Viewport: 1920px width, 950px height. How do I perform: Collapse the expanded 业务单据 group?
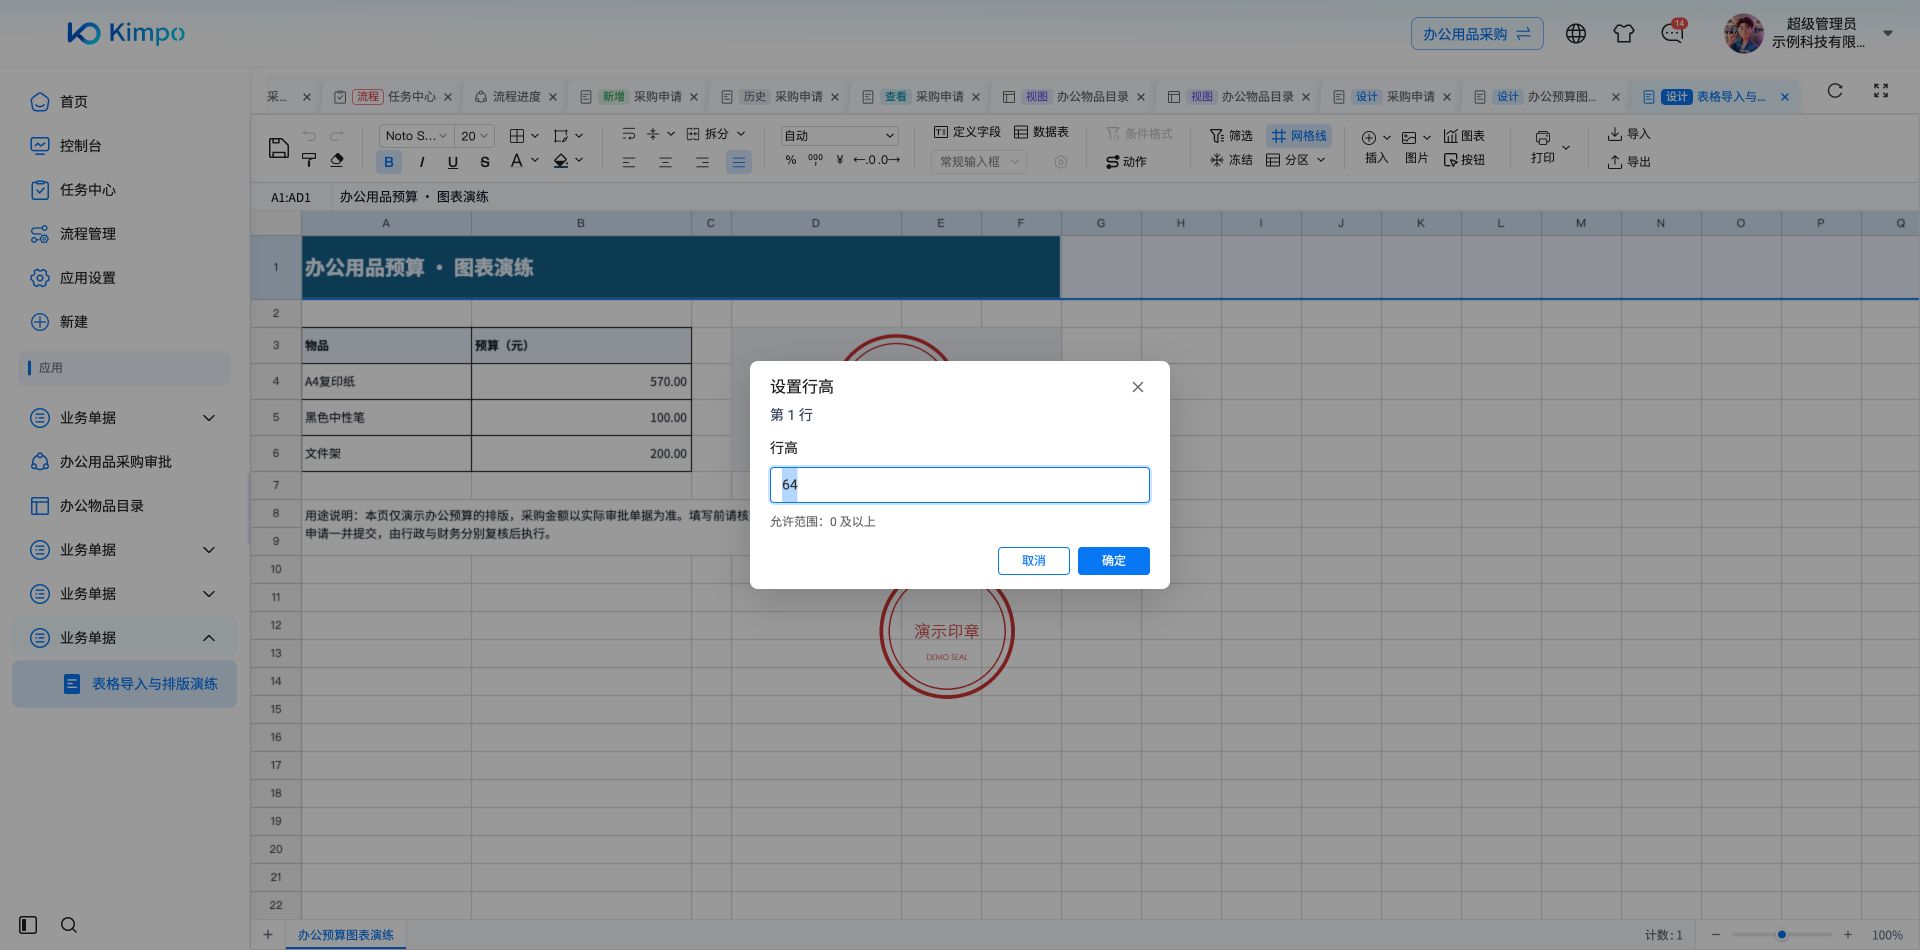click(209, 638)
